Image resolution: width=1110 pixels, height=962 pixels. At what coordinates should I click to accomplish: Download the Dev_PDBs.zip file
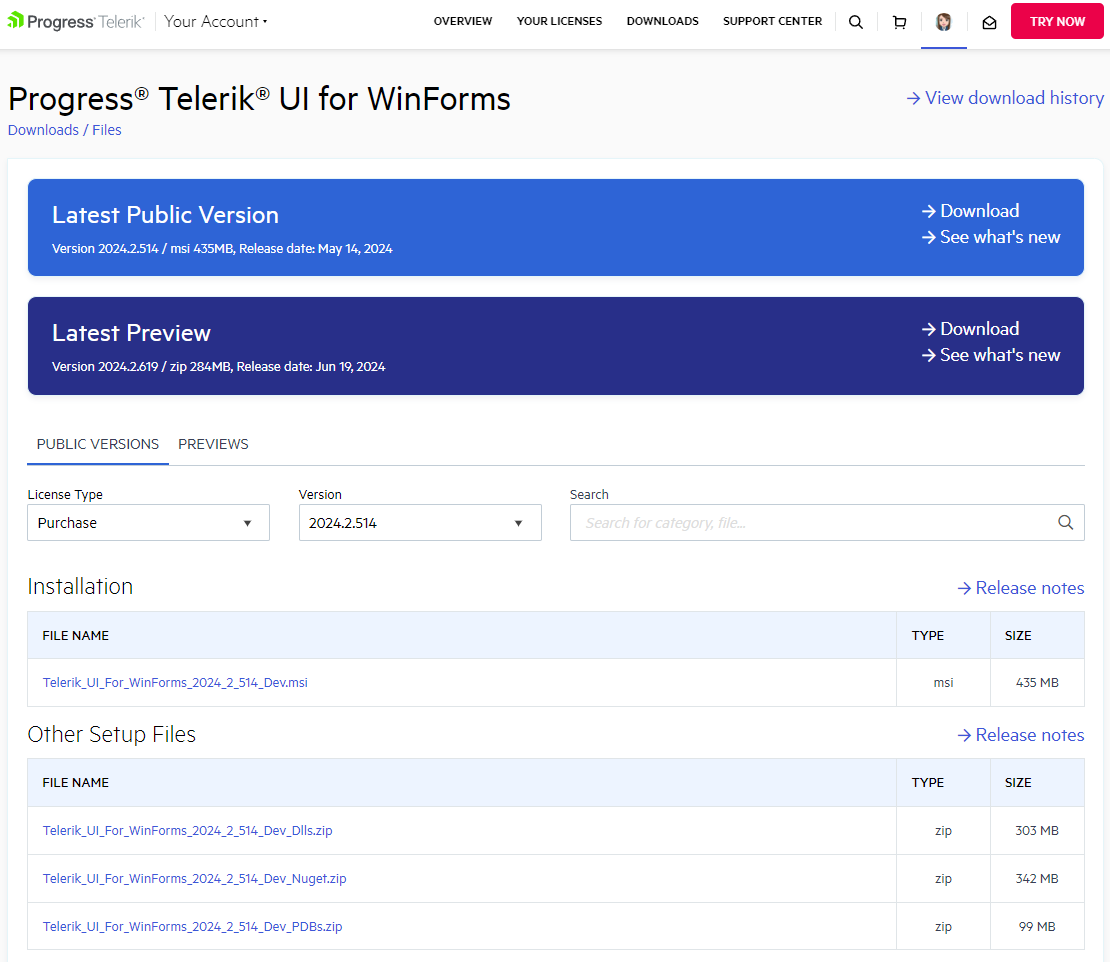pos(193,927)
